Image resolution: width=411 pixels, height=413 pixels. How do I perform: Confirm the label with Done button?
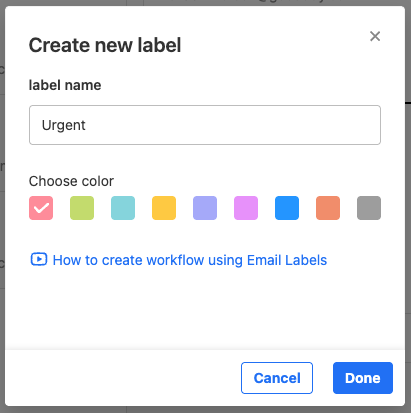pos(363,378)
